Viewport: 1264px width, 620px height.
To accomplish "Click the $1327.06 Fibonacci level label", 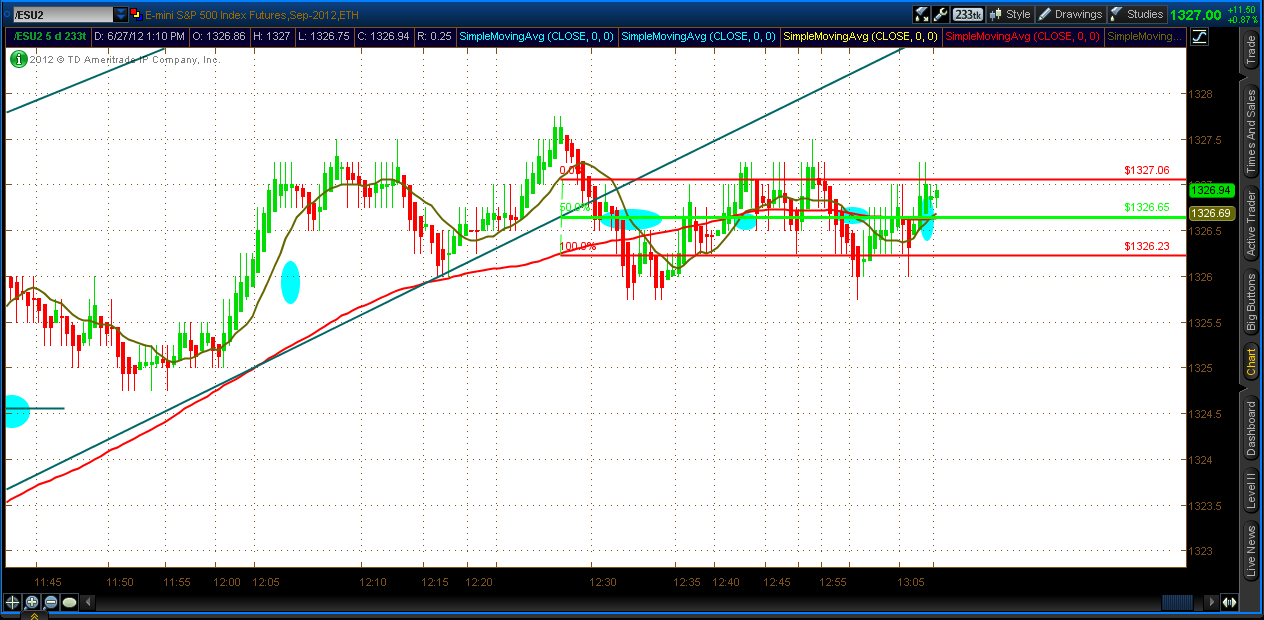I will point(1146,170).
